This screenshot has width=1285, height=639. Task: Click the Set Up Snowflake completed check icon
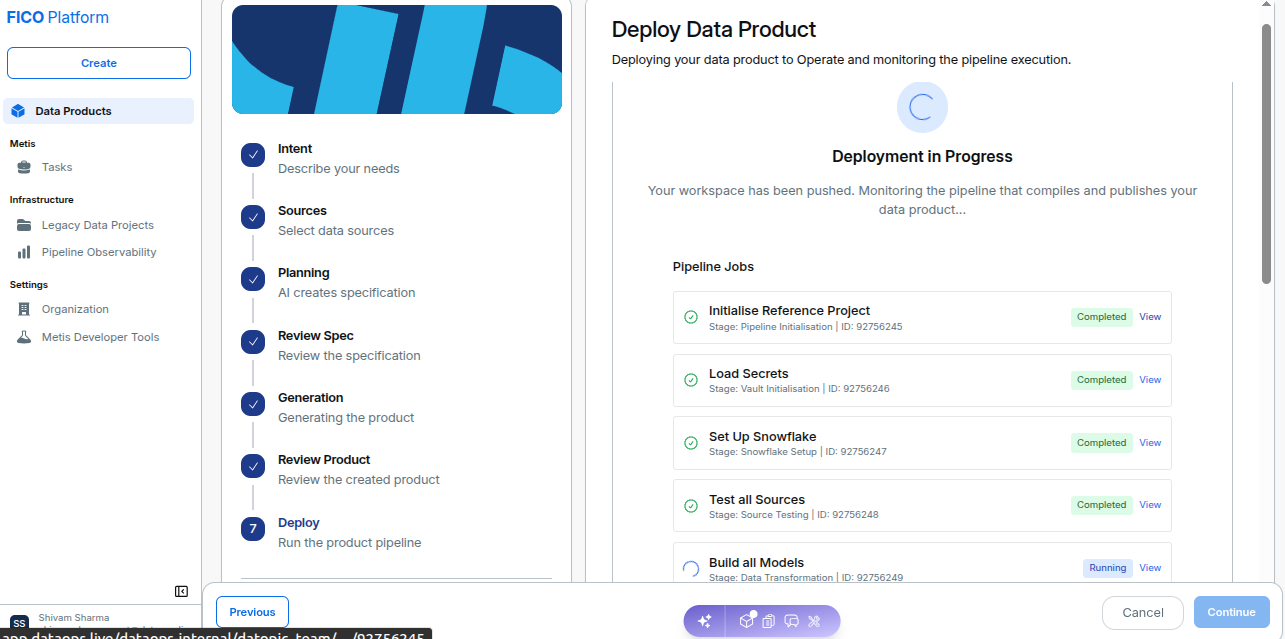691,443
